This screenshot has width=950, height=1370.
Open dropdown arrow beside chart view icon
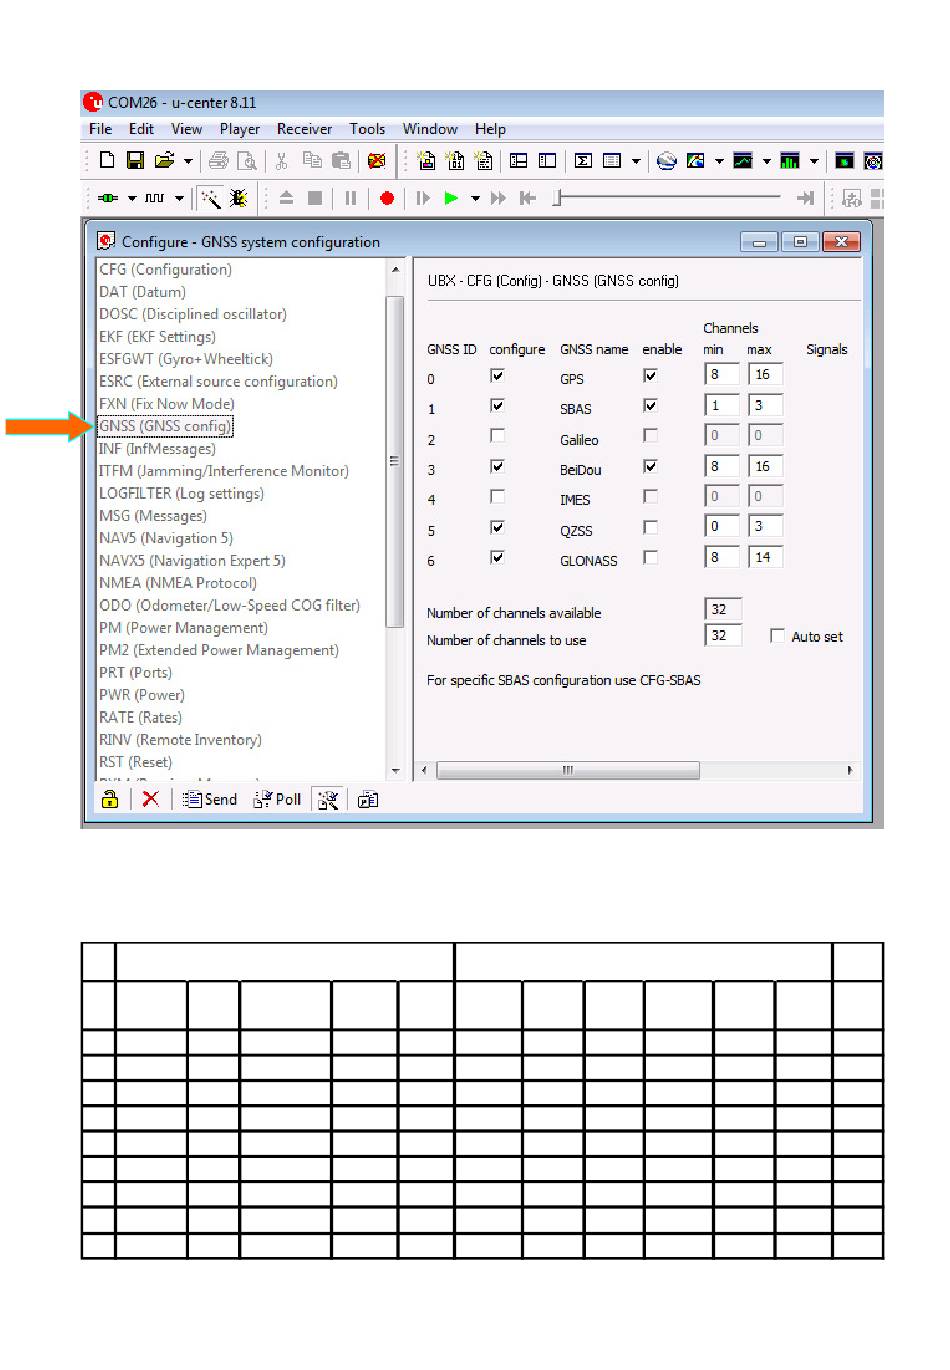(x=767, y=161)
